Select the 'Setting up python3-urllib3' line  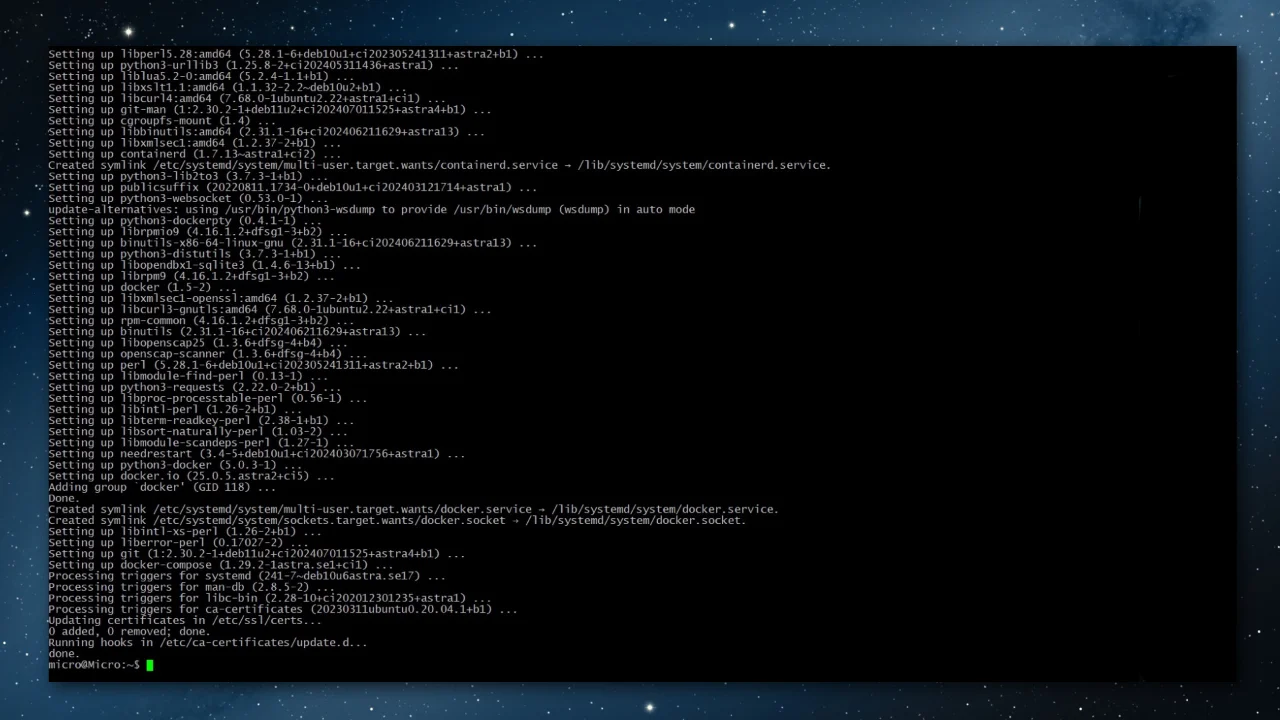(x=254, y=65)
